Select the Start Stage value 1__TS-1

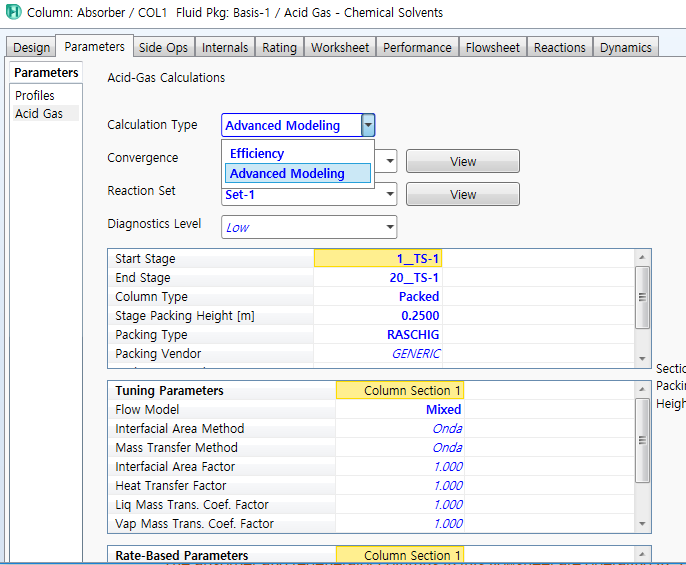[378, 259]
